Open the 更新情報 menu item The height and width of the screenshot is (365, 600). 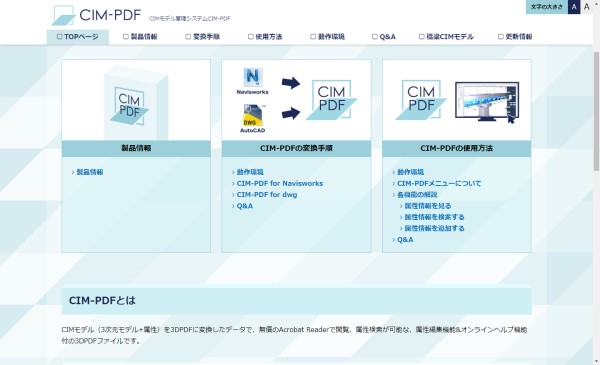coord(515,37)
